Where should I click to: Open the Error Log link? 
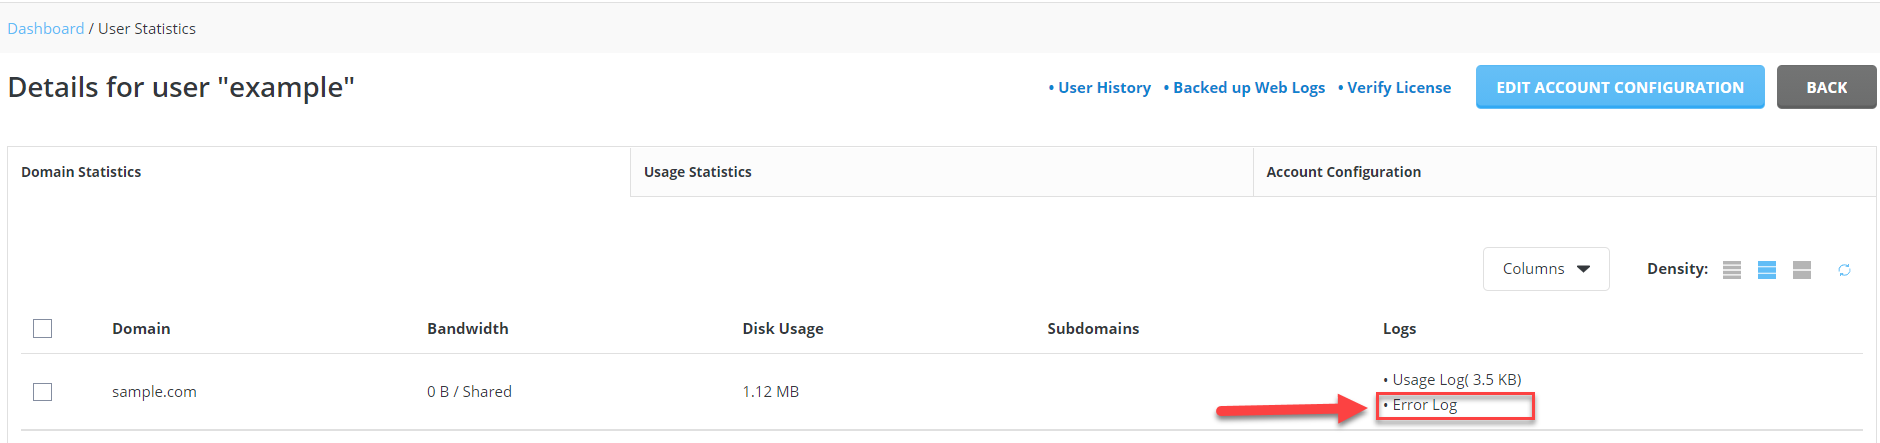pyautogui.click(x=1424, y=405)
